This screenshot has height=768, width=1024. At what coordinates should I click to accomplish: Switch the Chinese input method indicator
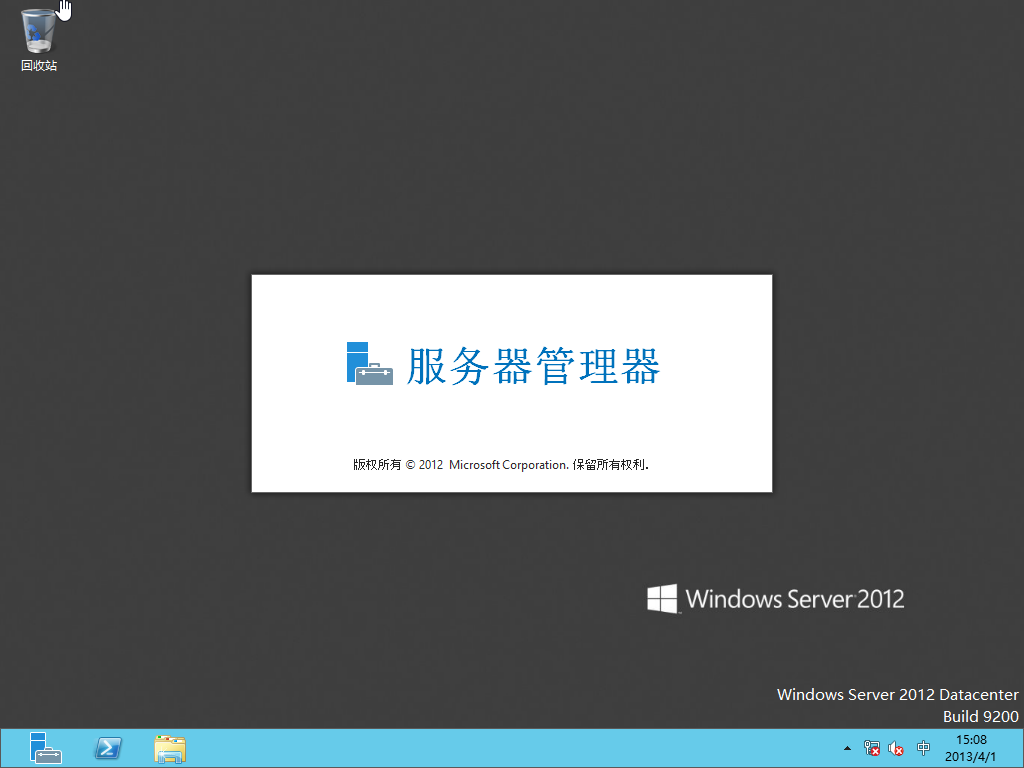coord(923,748)
